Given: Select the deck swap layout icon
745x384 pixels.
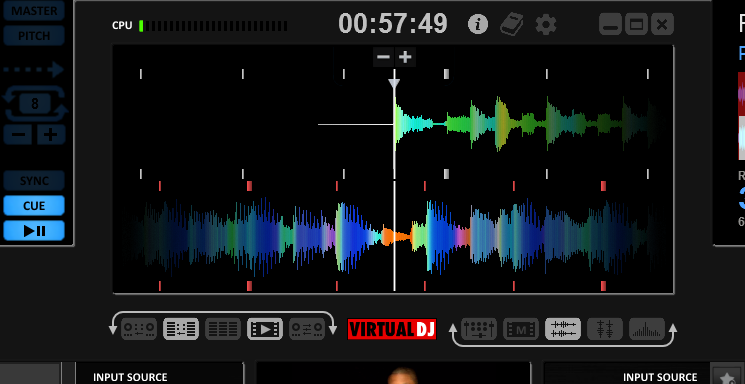Looking at the screenshot, I should 307,328.
